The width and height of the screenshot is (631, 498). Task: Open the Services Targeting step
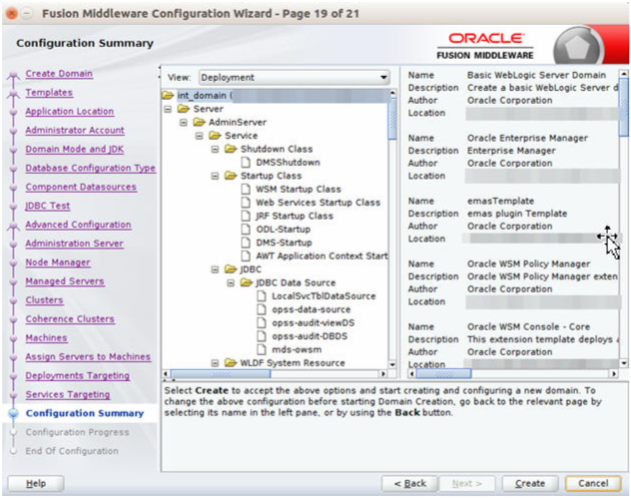68,395
